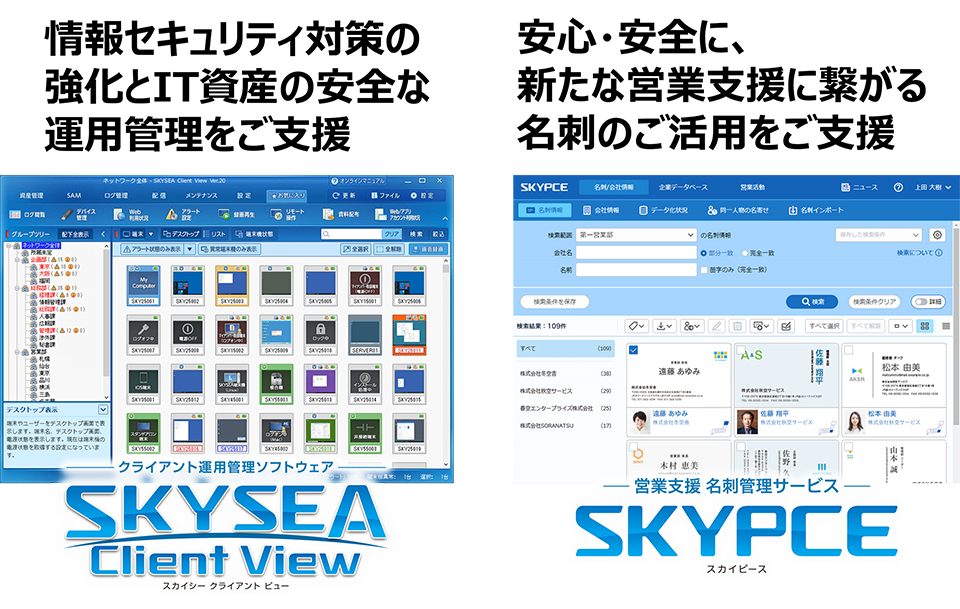Select SKY25003 desktop thumbnail
The height and width of the screenshot is (609, 960).
click(x=232, y=285)
